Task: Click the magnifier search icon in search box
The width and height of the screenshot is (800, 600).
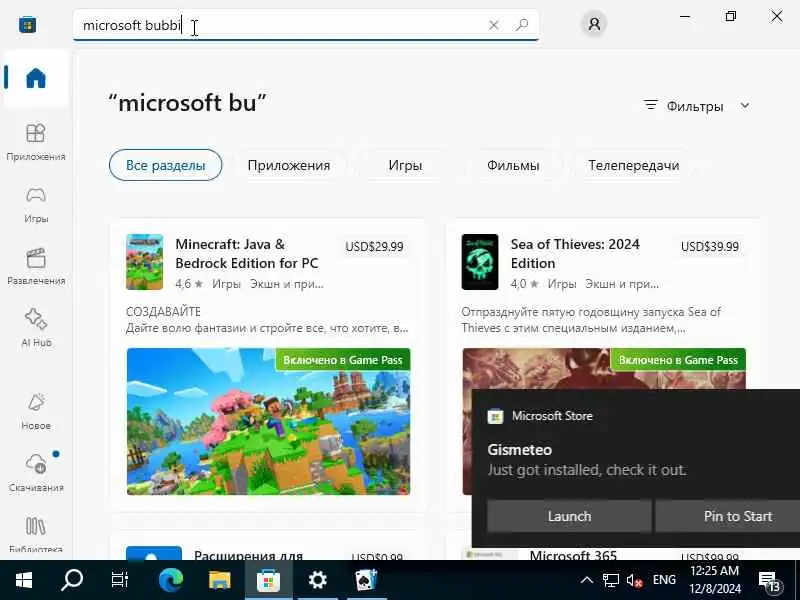Action: click(x=521, y=24)
